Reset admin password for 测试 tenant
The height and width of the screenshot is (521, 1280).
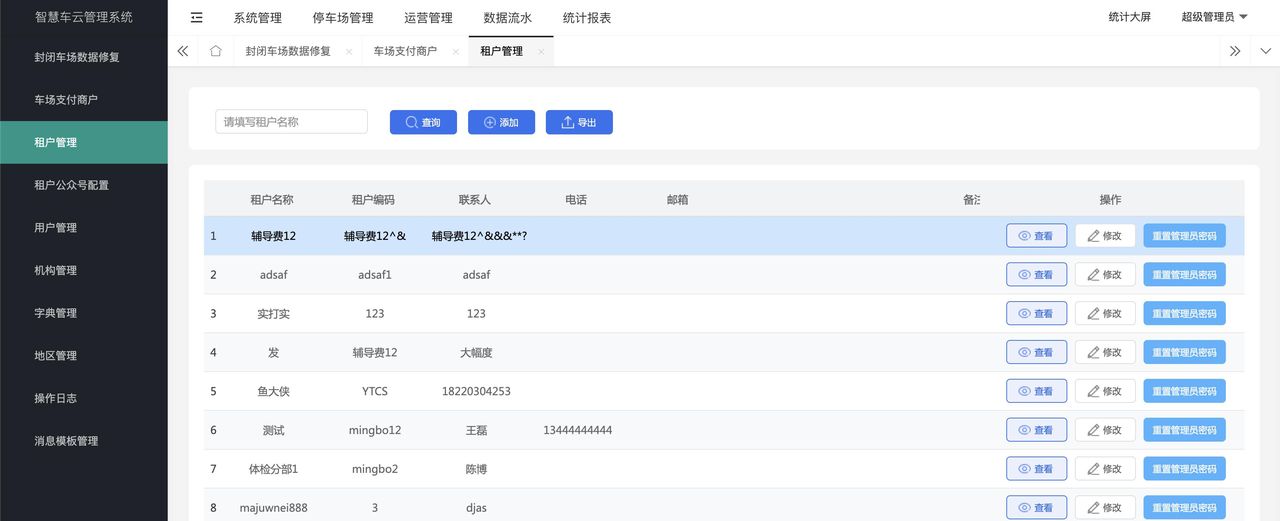coord(1184,430)
